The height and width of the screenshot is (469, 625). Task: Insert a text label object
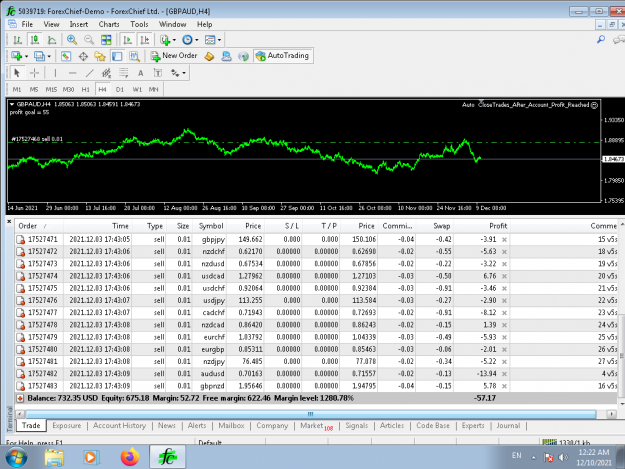coord(158,73)
